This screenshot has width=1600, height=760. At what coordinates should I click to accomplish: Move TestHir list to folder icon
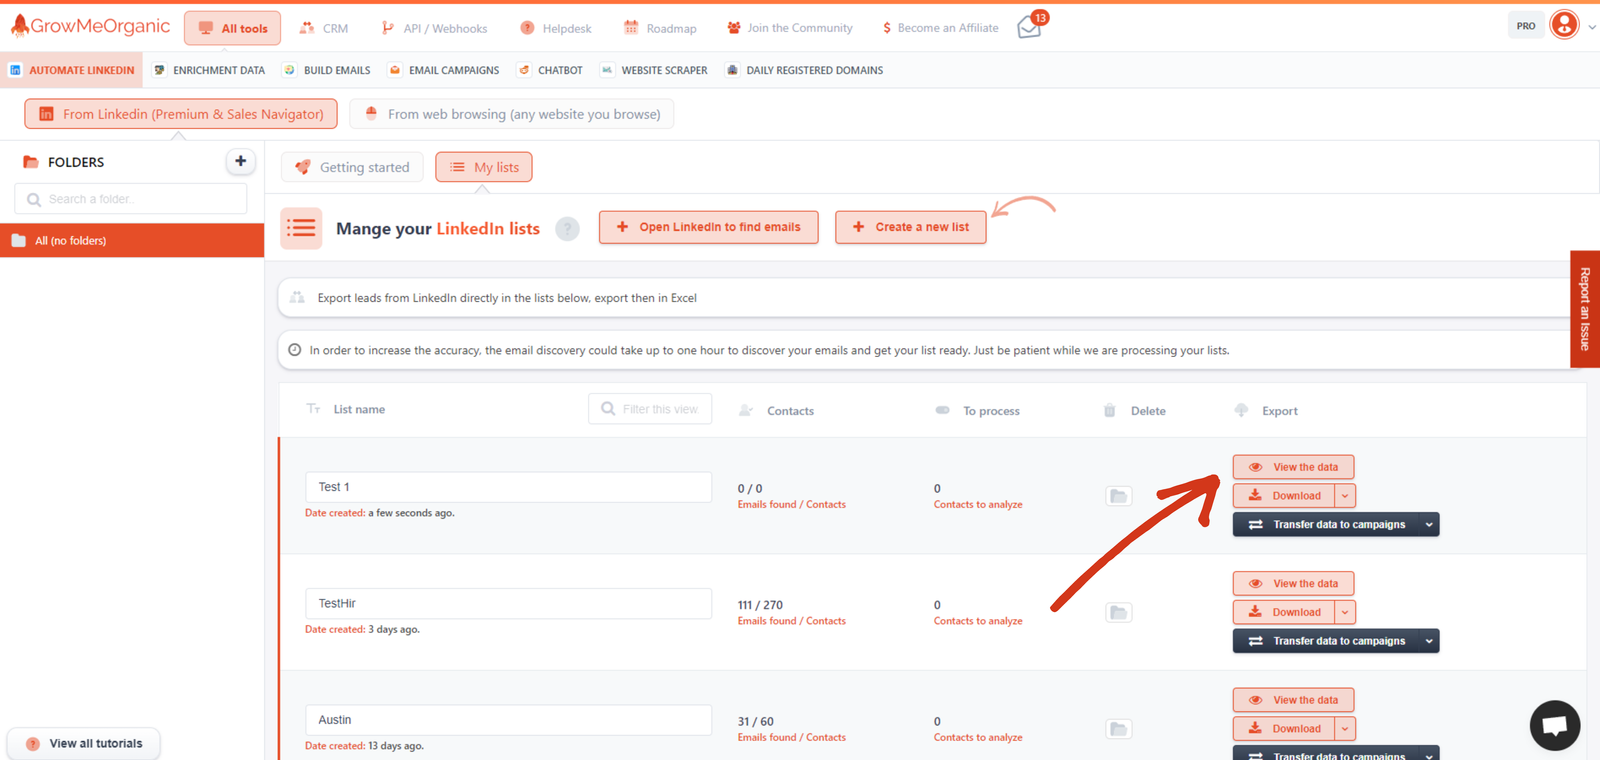[1119, 612]
